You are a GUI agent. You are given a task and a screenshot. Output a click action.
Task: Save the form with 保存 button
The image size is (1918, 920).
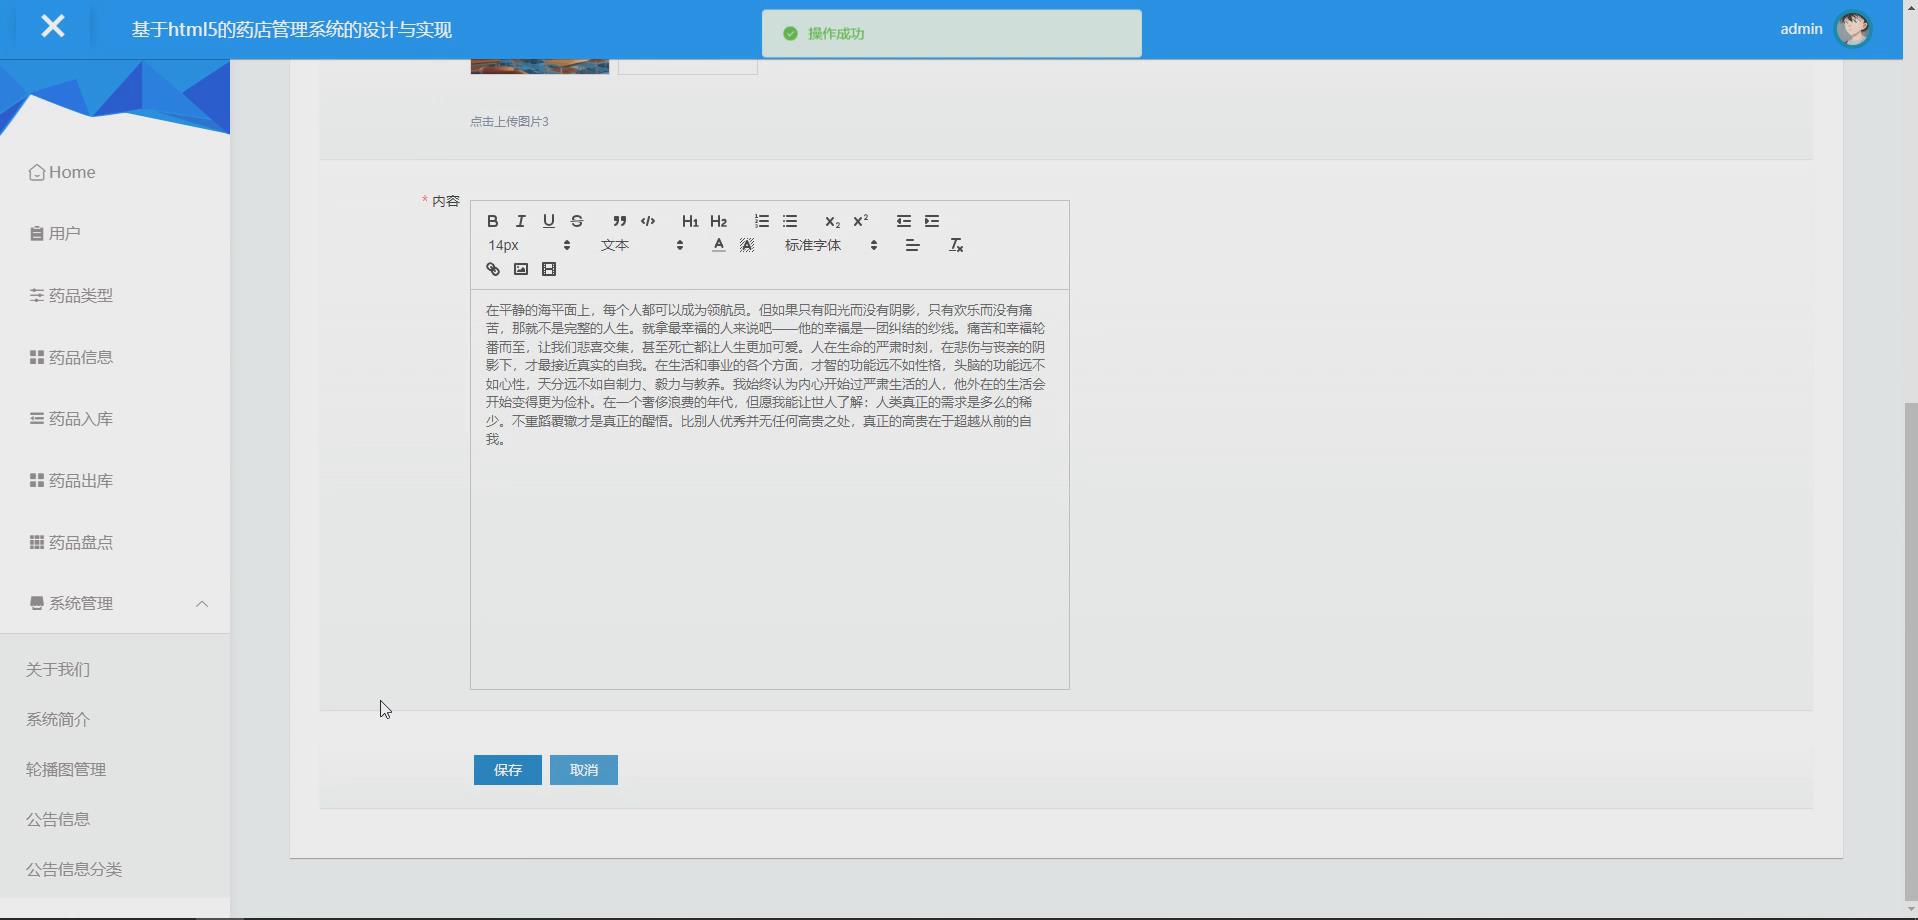(x=507, y=770)
